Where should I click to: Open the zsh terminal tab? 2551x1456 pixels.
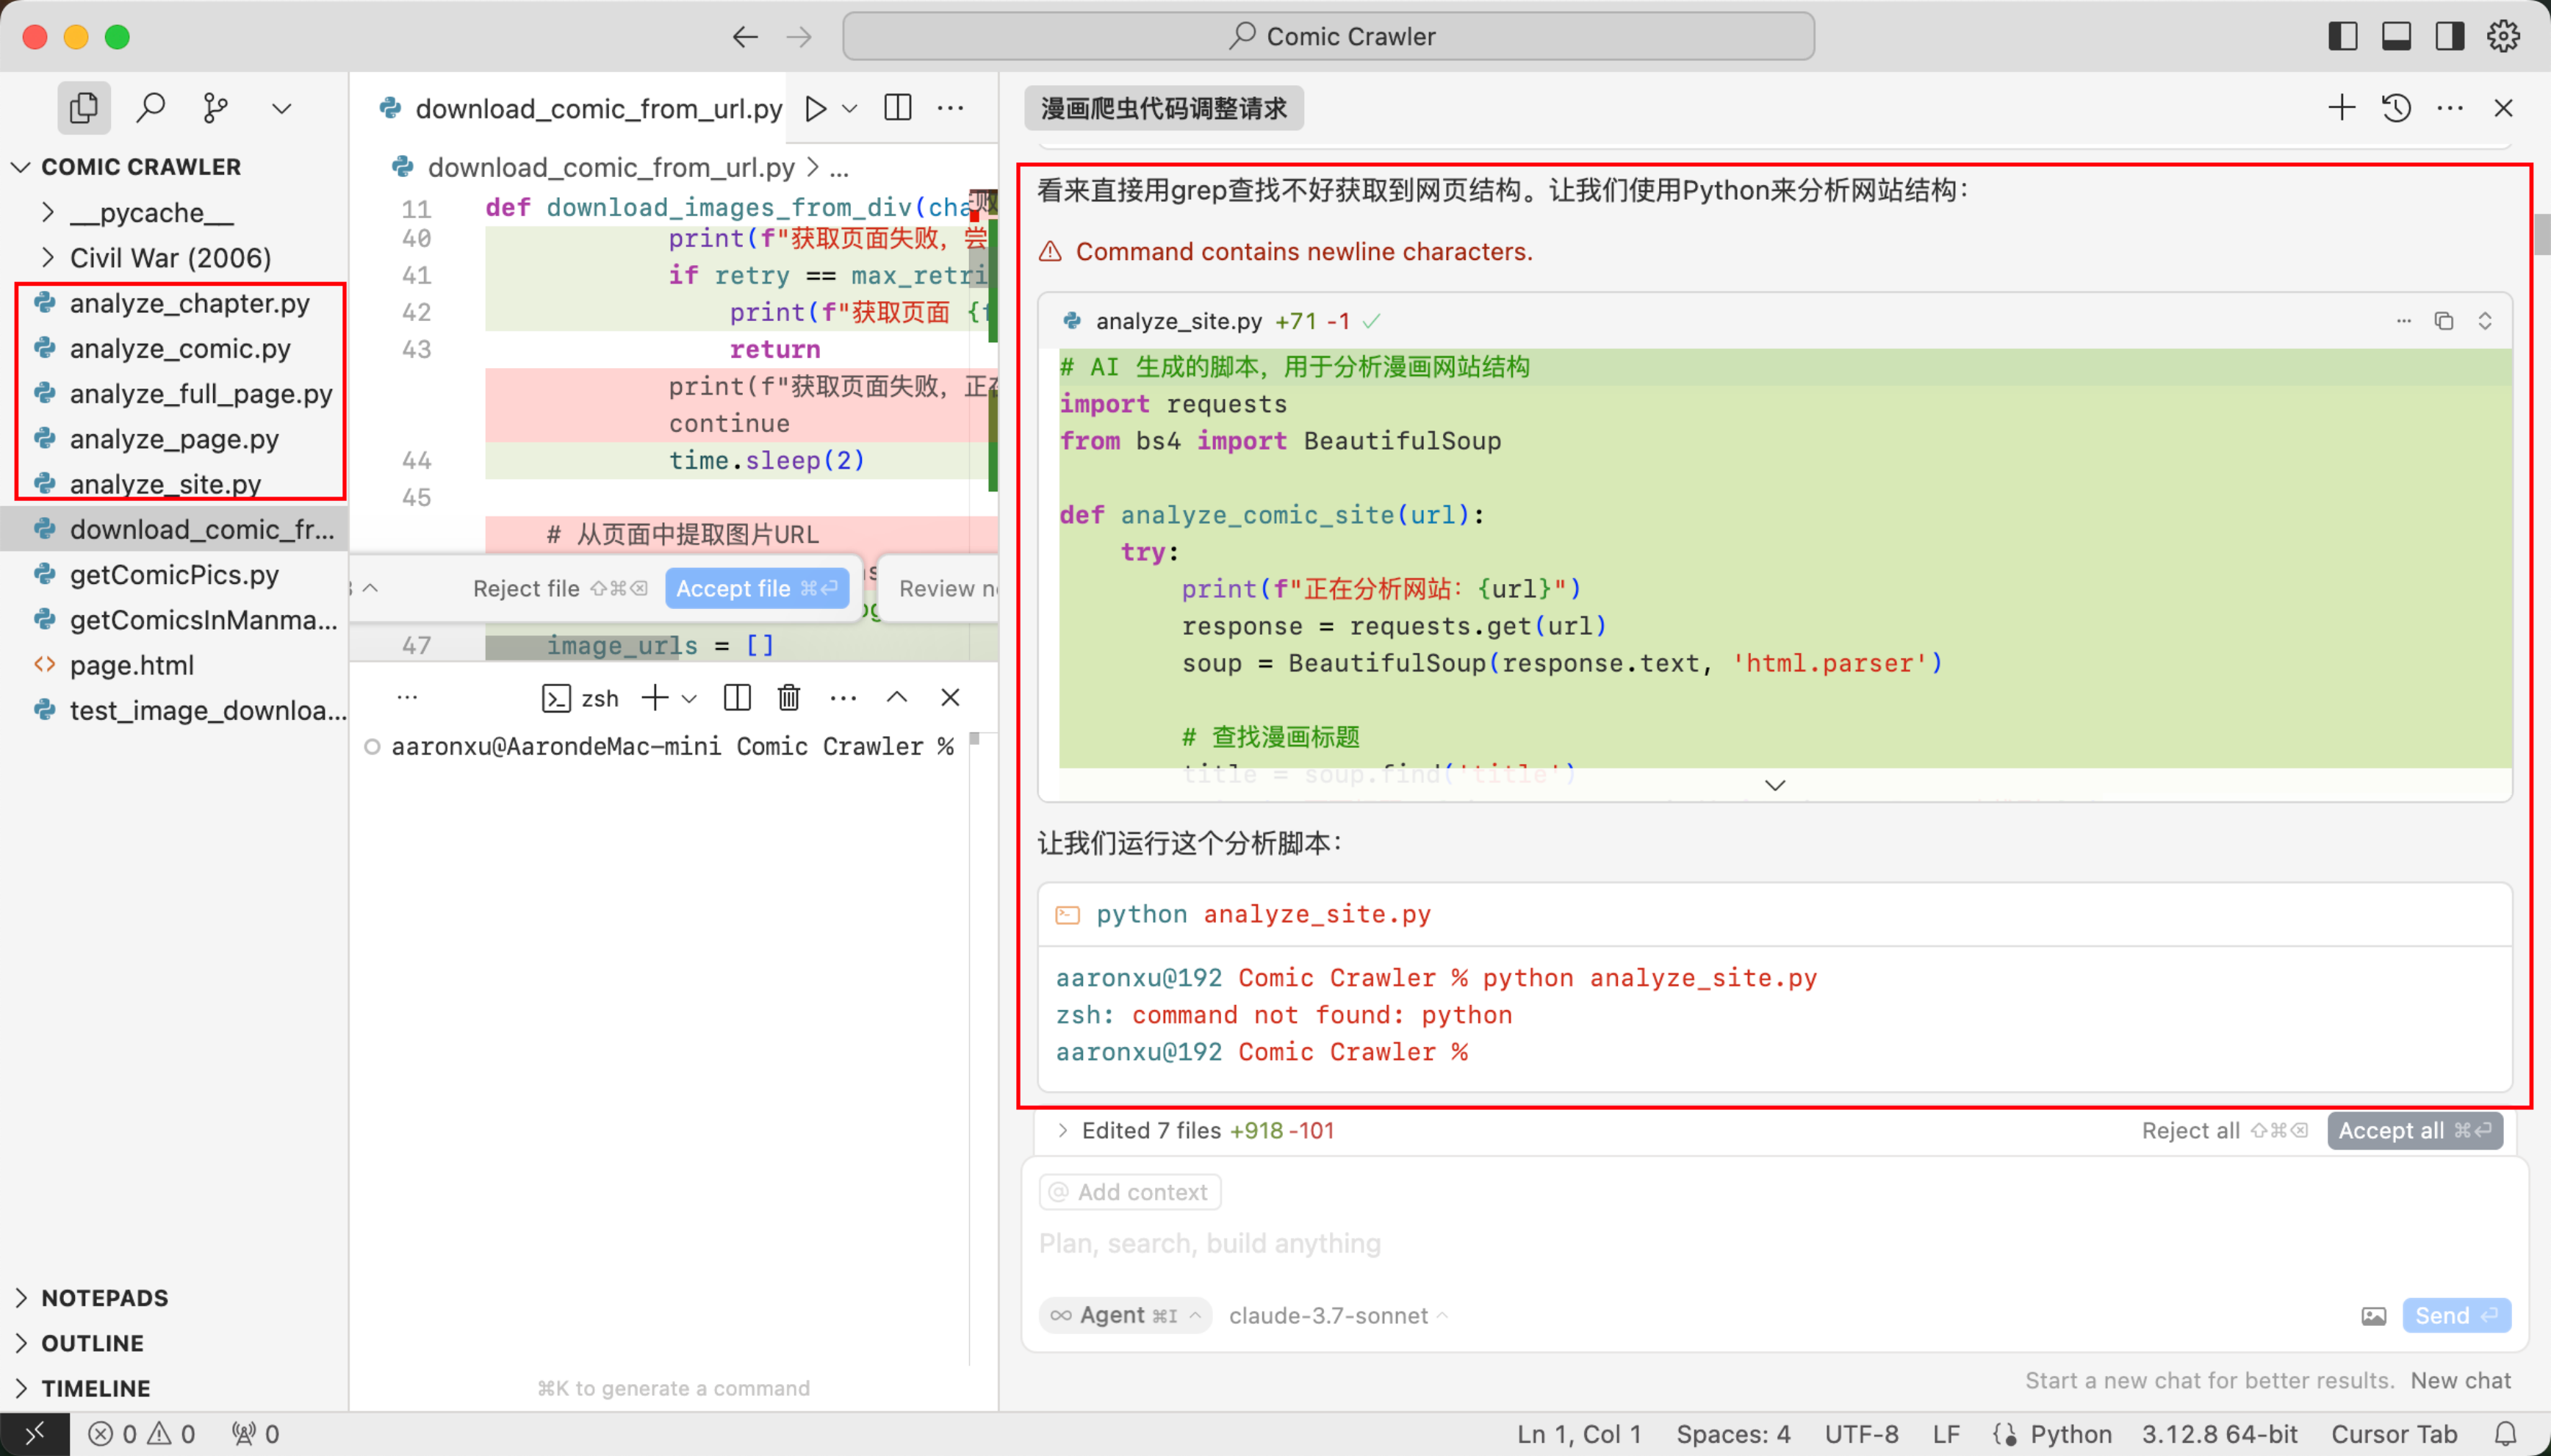tap(580, 698)
